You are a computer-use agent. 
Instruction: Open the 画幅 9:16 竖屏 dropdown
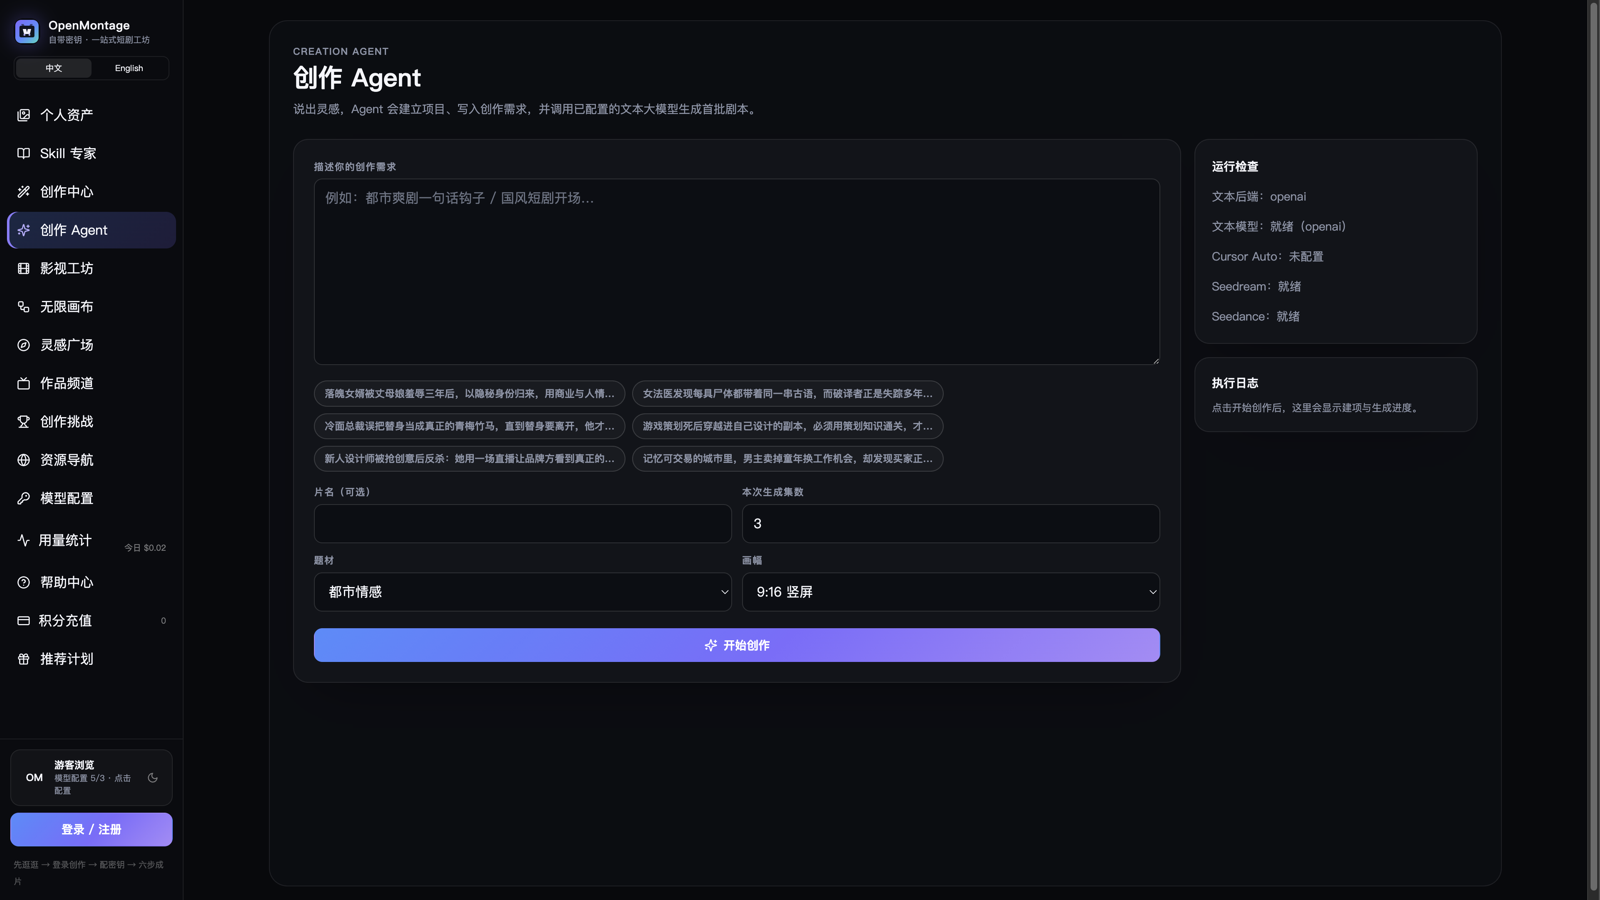pos(951,592)
